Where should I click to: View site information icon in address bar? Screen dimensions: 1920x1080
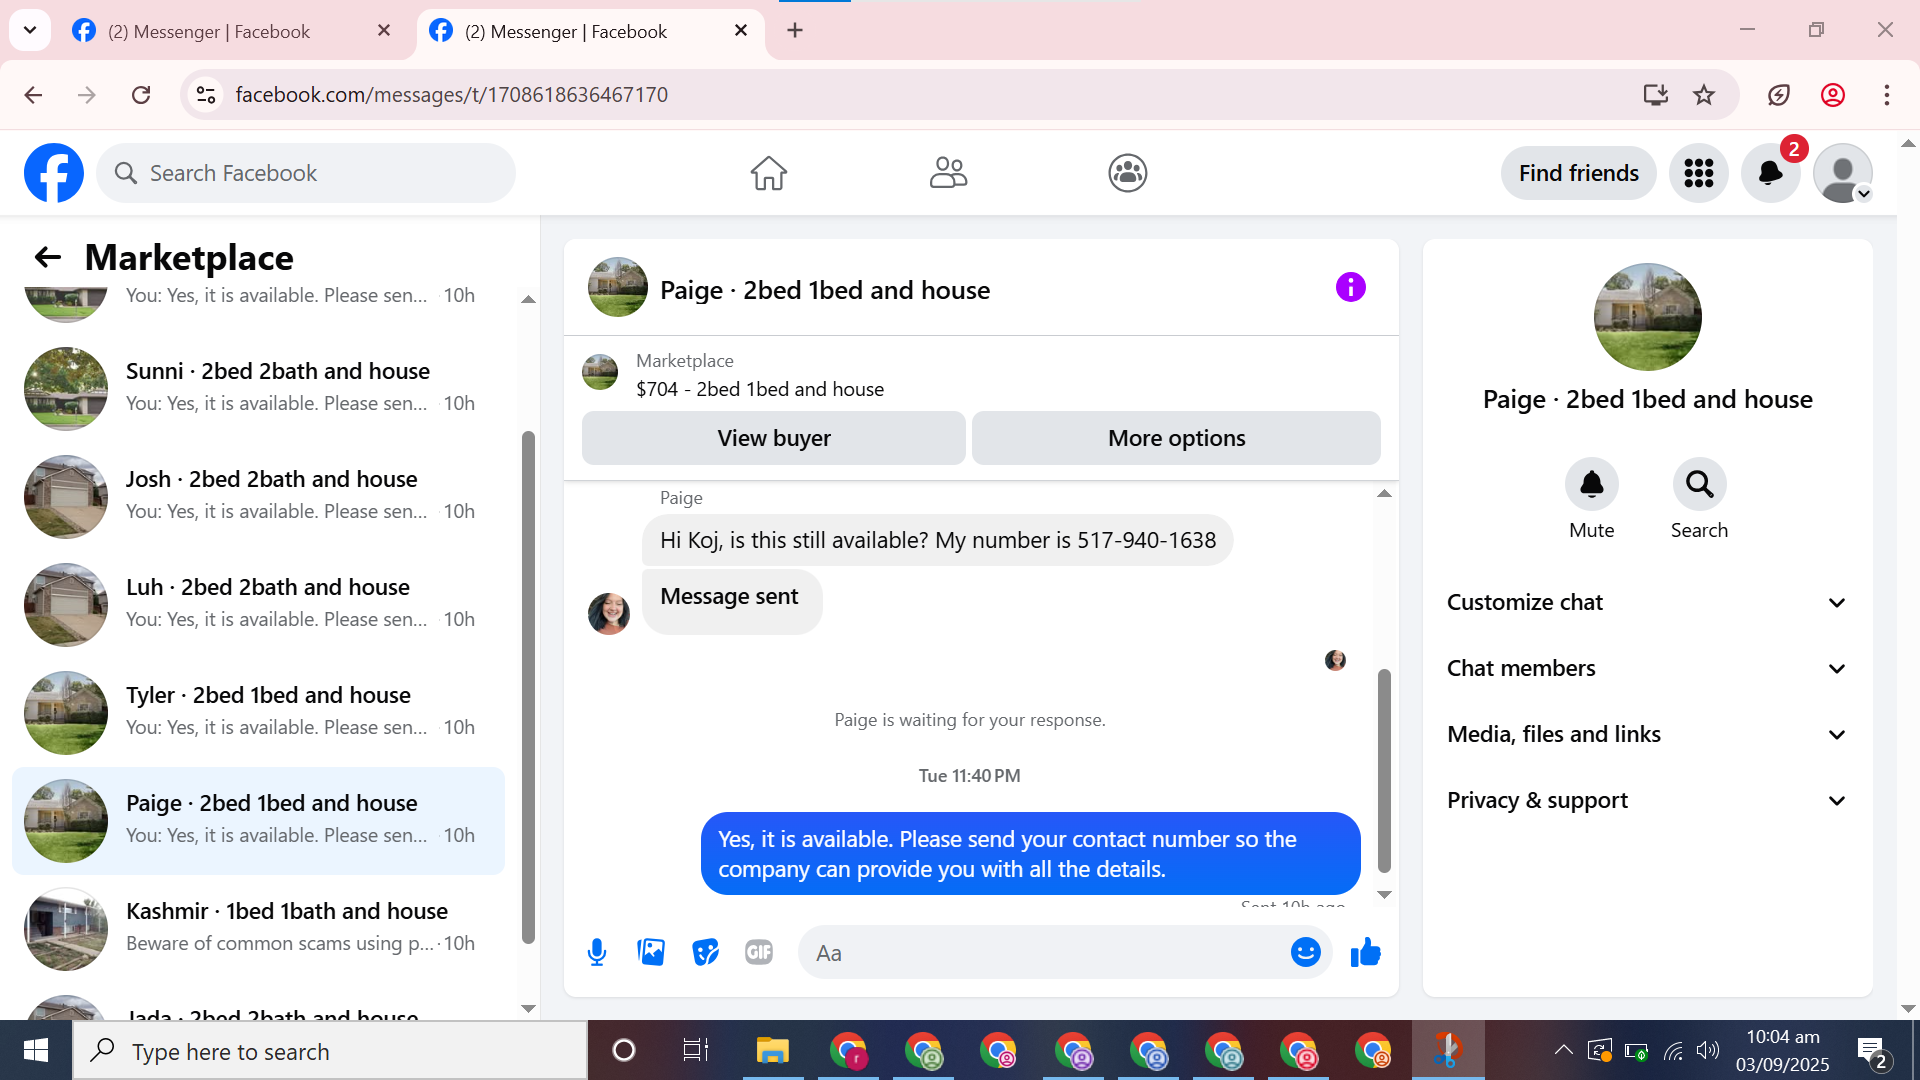coord(206,95)
